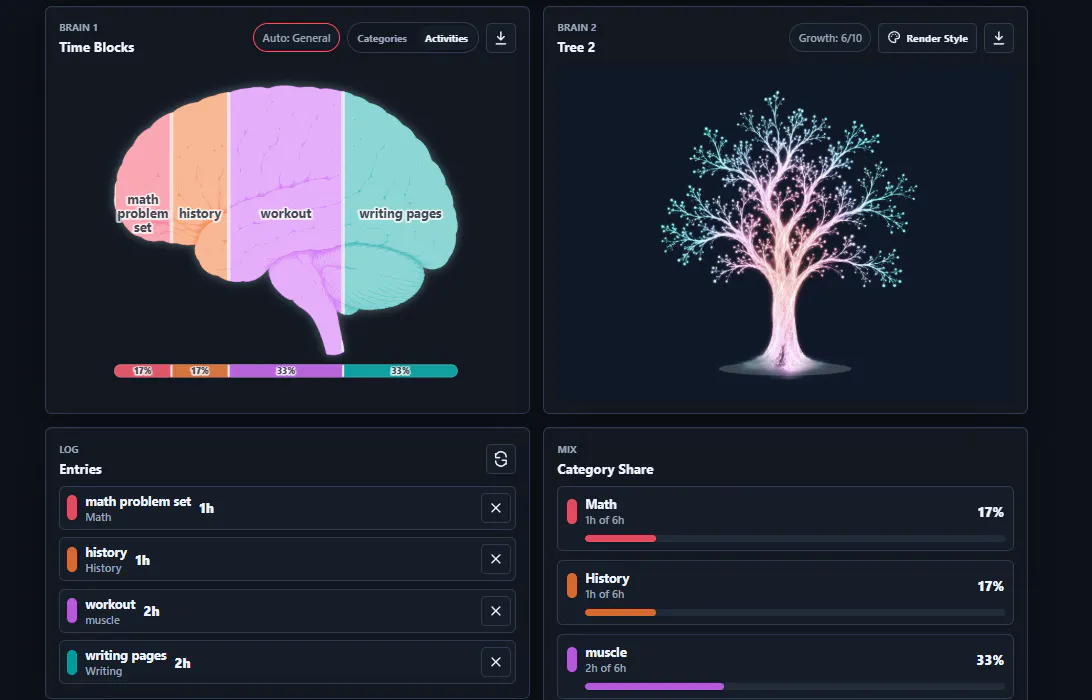Click the History category share progress bar
The height and width of the screenshot is (700, 1092).
point(795,613)
